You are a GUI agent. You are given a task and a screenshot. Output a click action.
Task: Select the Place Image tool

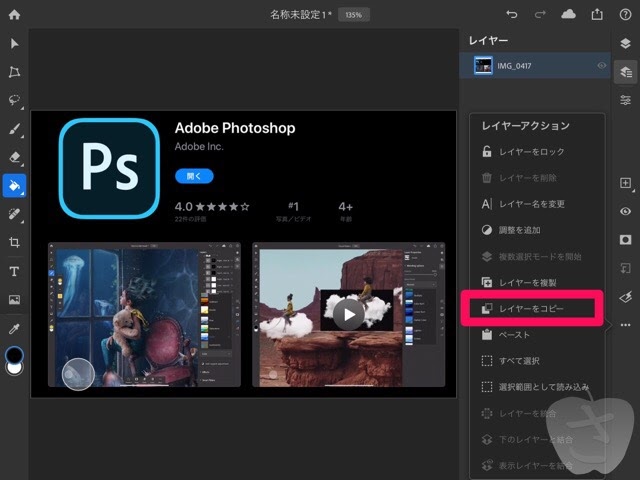14,300
